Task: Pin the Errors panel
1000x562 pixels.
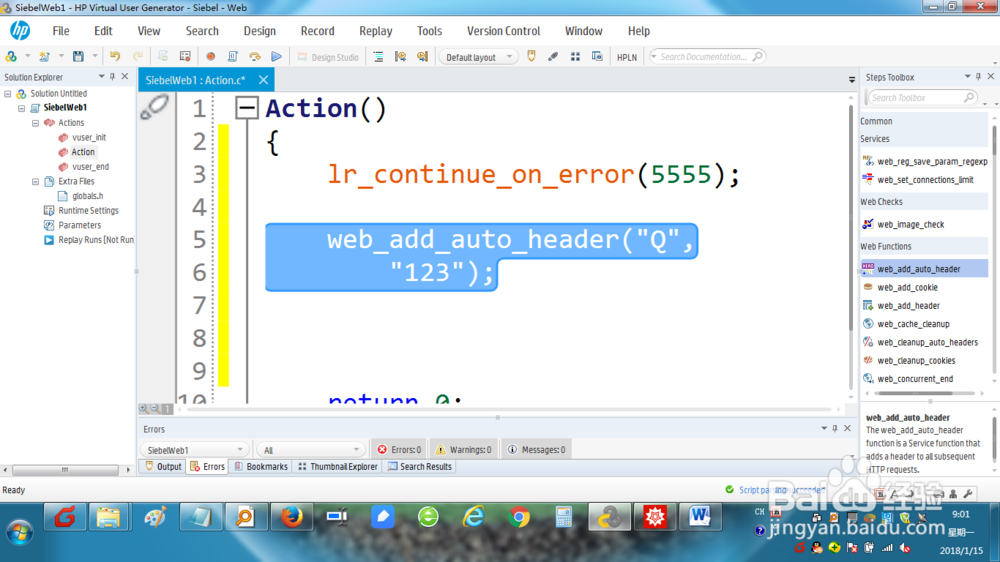Action: pos(835,428)
